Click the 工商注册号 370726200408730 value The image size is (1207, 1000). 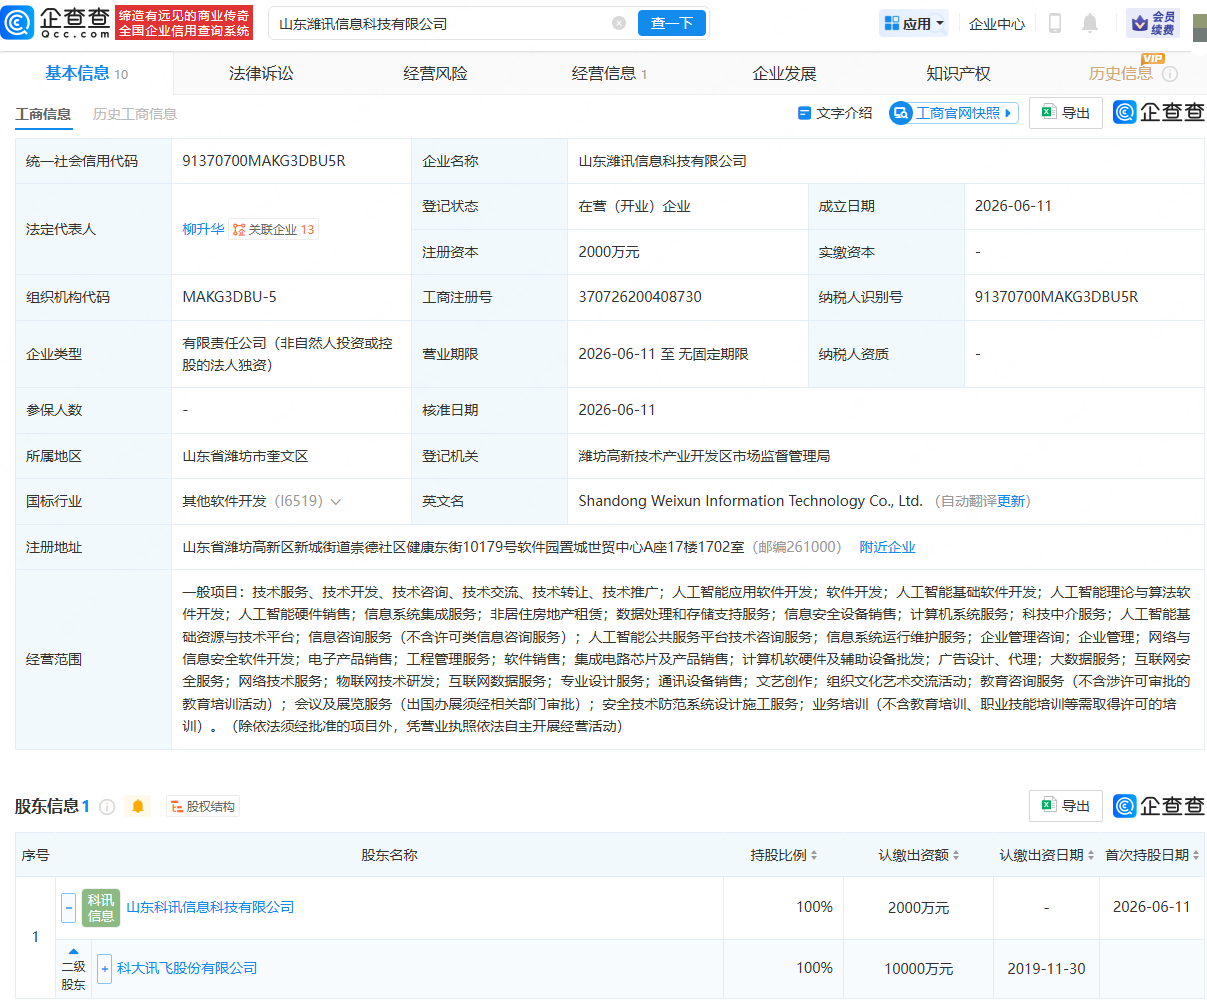[x=640, y=297]
